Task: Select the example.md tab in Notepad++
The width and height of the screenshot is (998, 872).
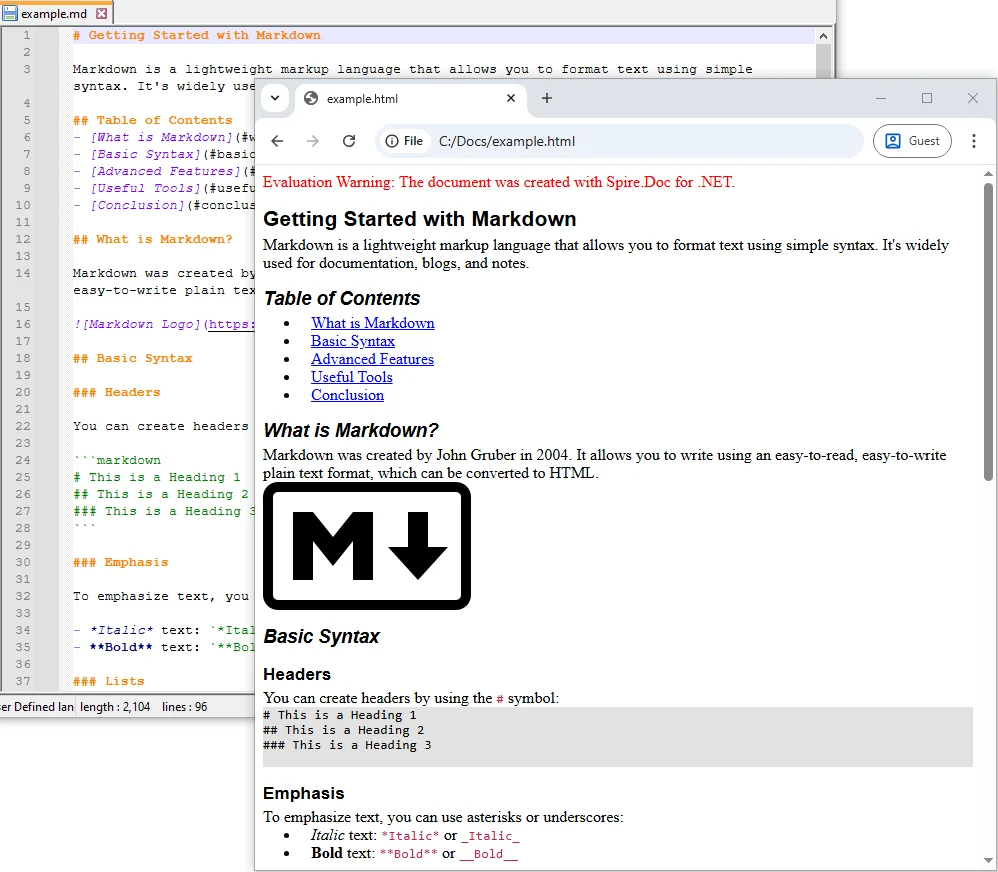Action: [55, 14]
